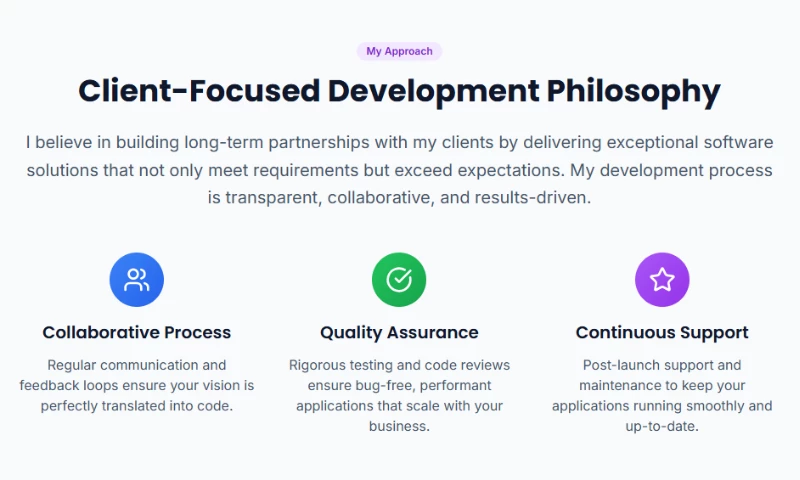This screenshot has height=480, width=800.
Task: Click the "Regular communication and" description text
Action: tap(136, 365)
